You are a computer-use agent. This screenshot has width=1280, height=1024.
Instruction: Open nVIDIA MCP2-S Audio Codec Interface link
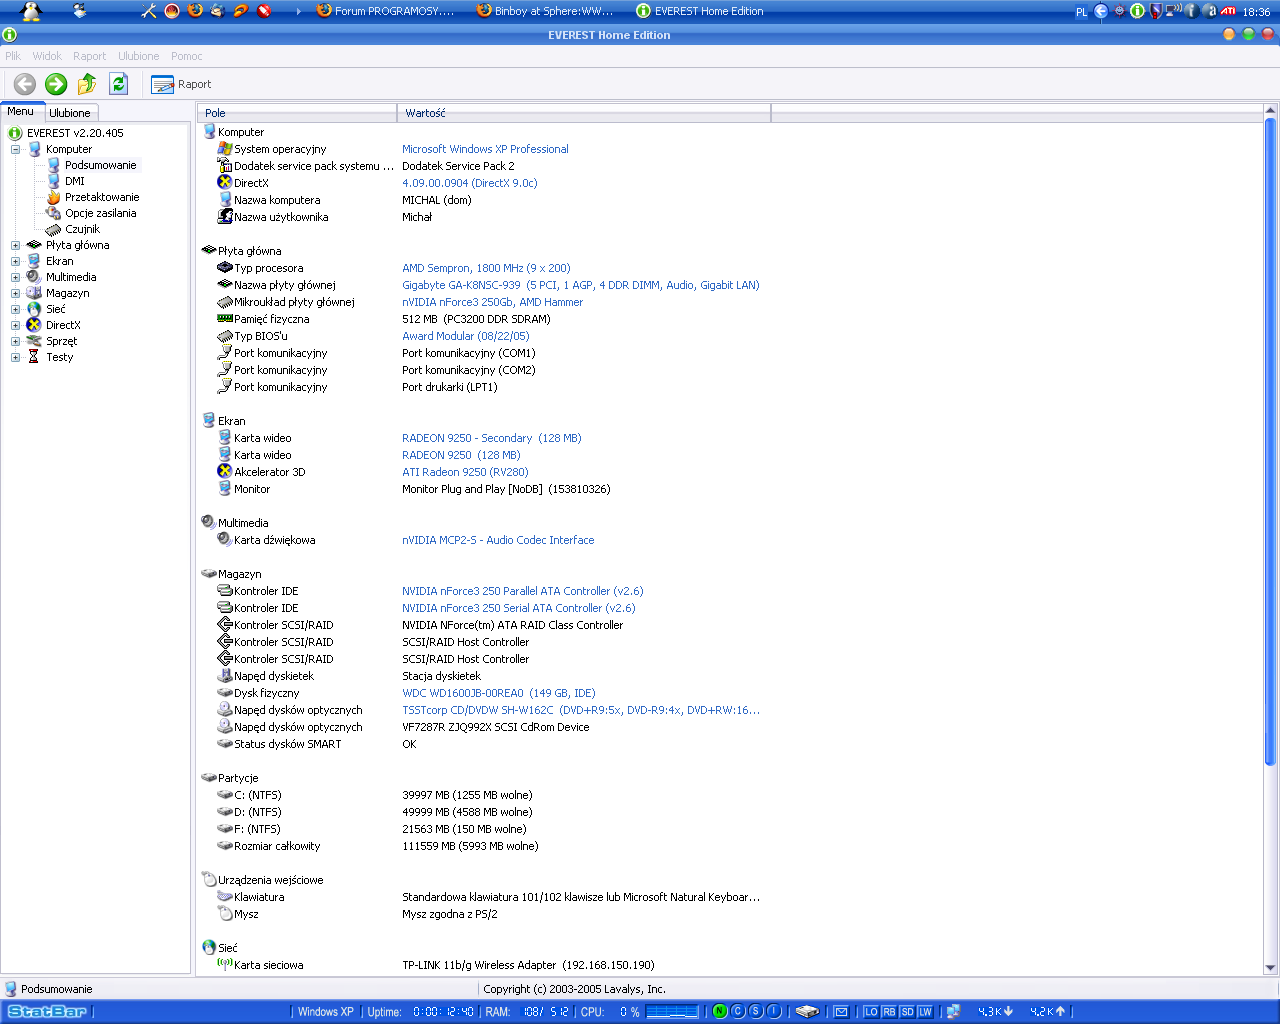coord(498,540)
